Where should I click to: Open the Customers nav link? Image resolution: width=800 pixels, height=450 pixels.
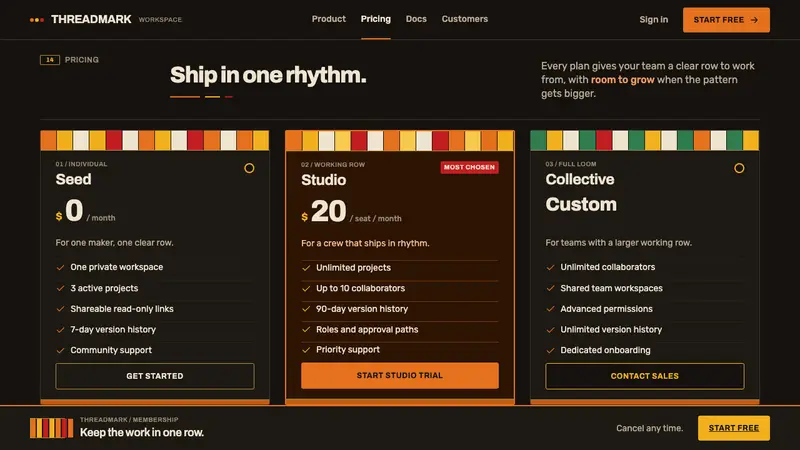(465, 19)
